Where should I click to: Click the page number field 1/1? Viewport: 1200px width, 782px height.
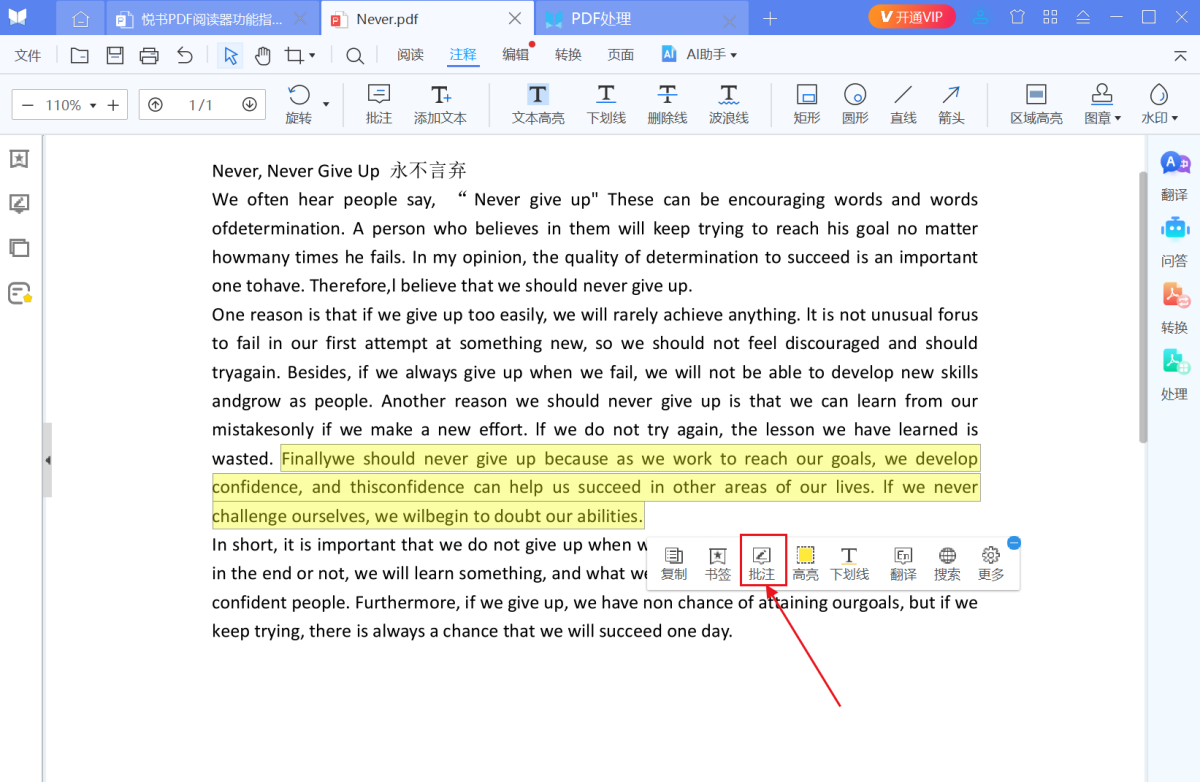click(201, 104)
